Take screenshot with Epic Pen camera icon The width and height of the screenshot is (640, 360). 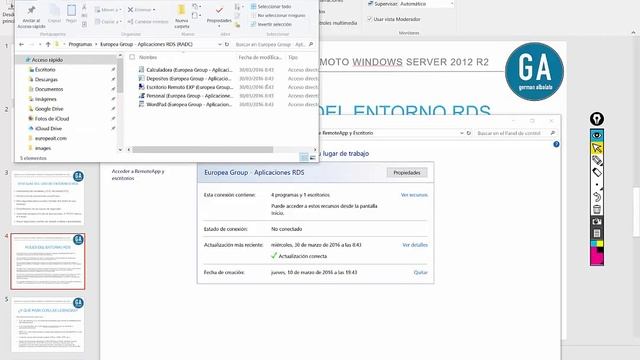[x=597, y=221]
